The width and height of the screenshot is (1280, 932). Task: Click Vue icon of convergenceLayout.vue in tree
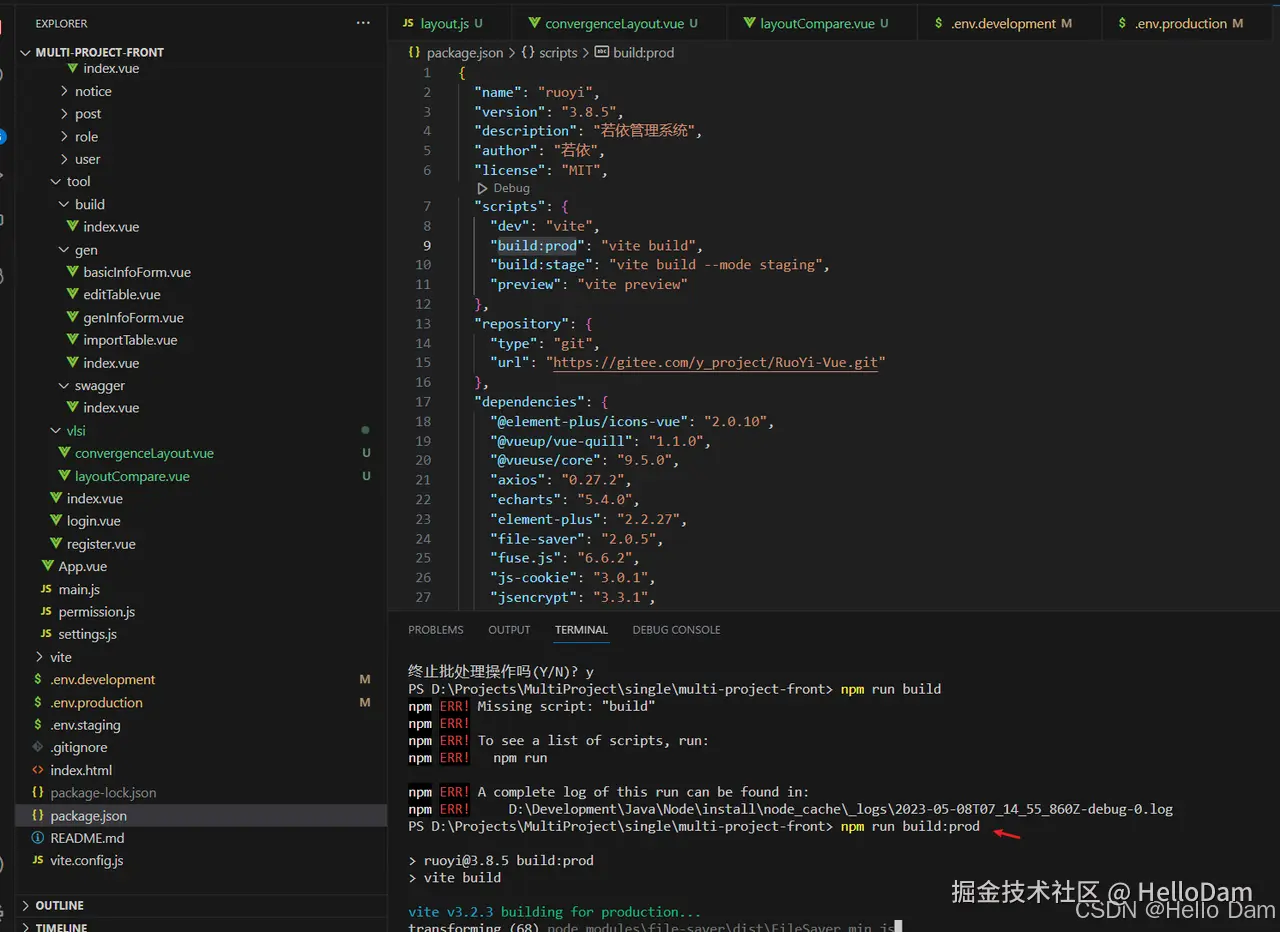coord(64,453)
